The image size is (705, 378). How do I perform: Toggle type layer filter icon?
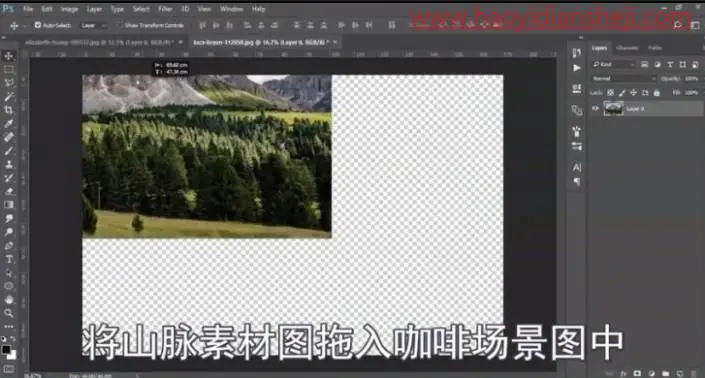670,65
